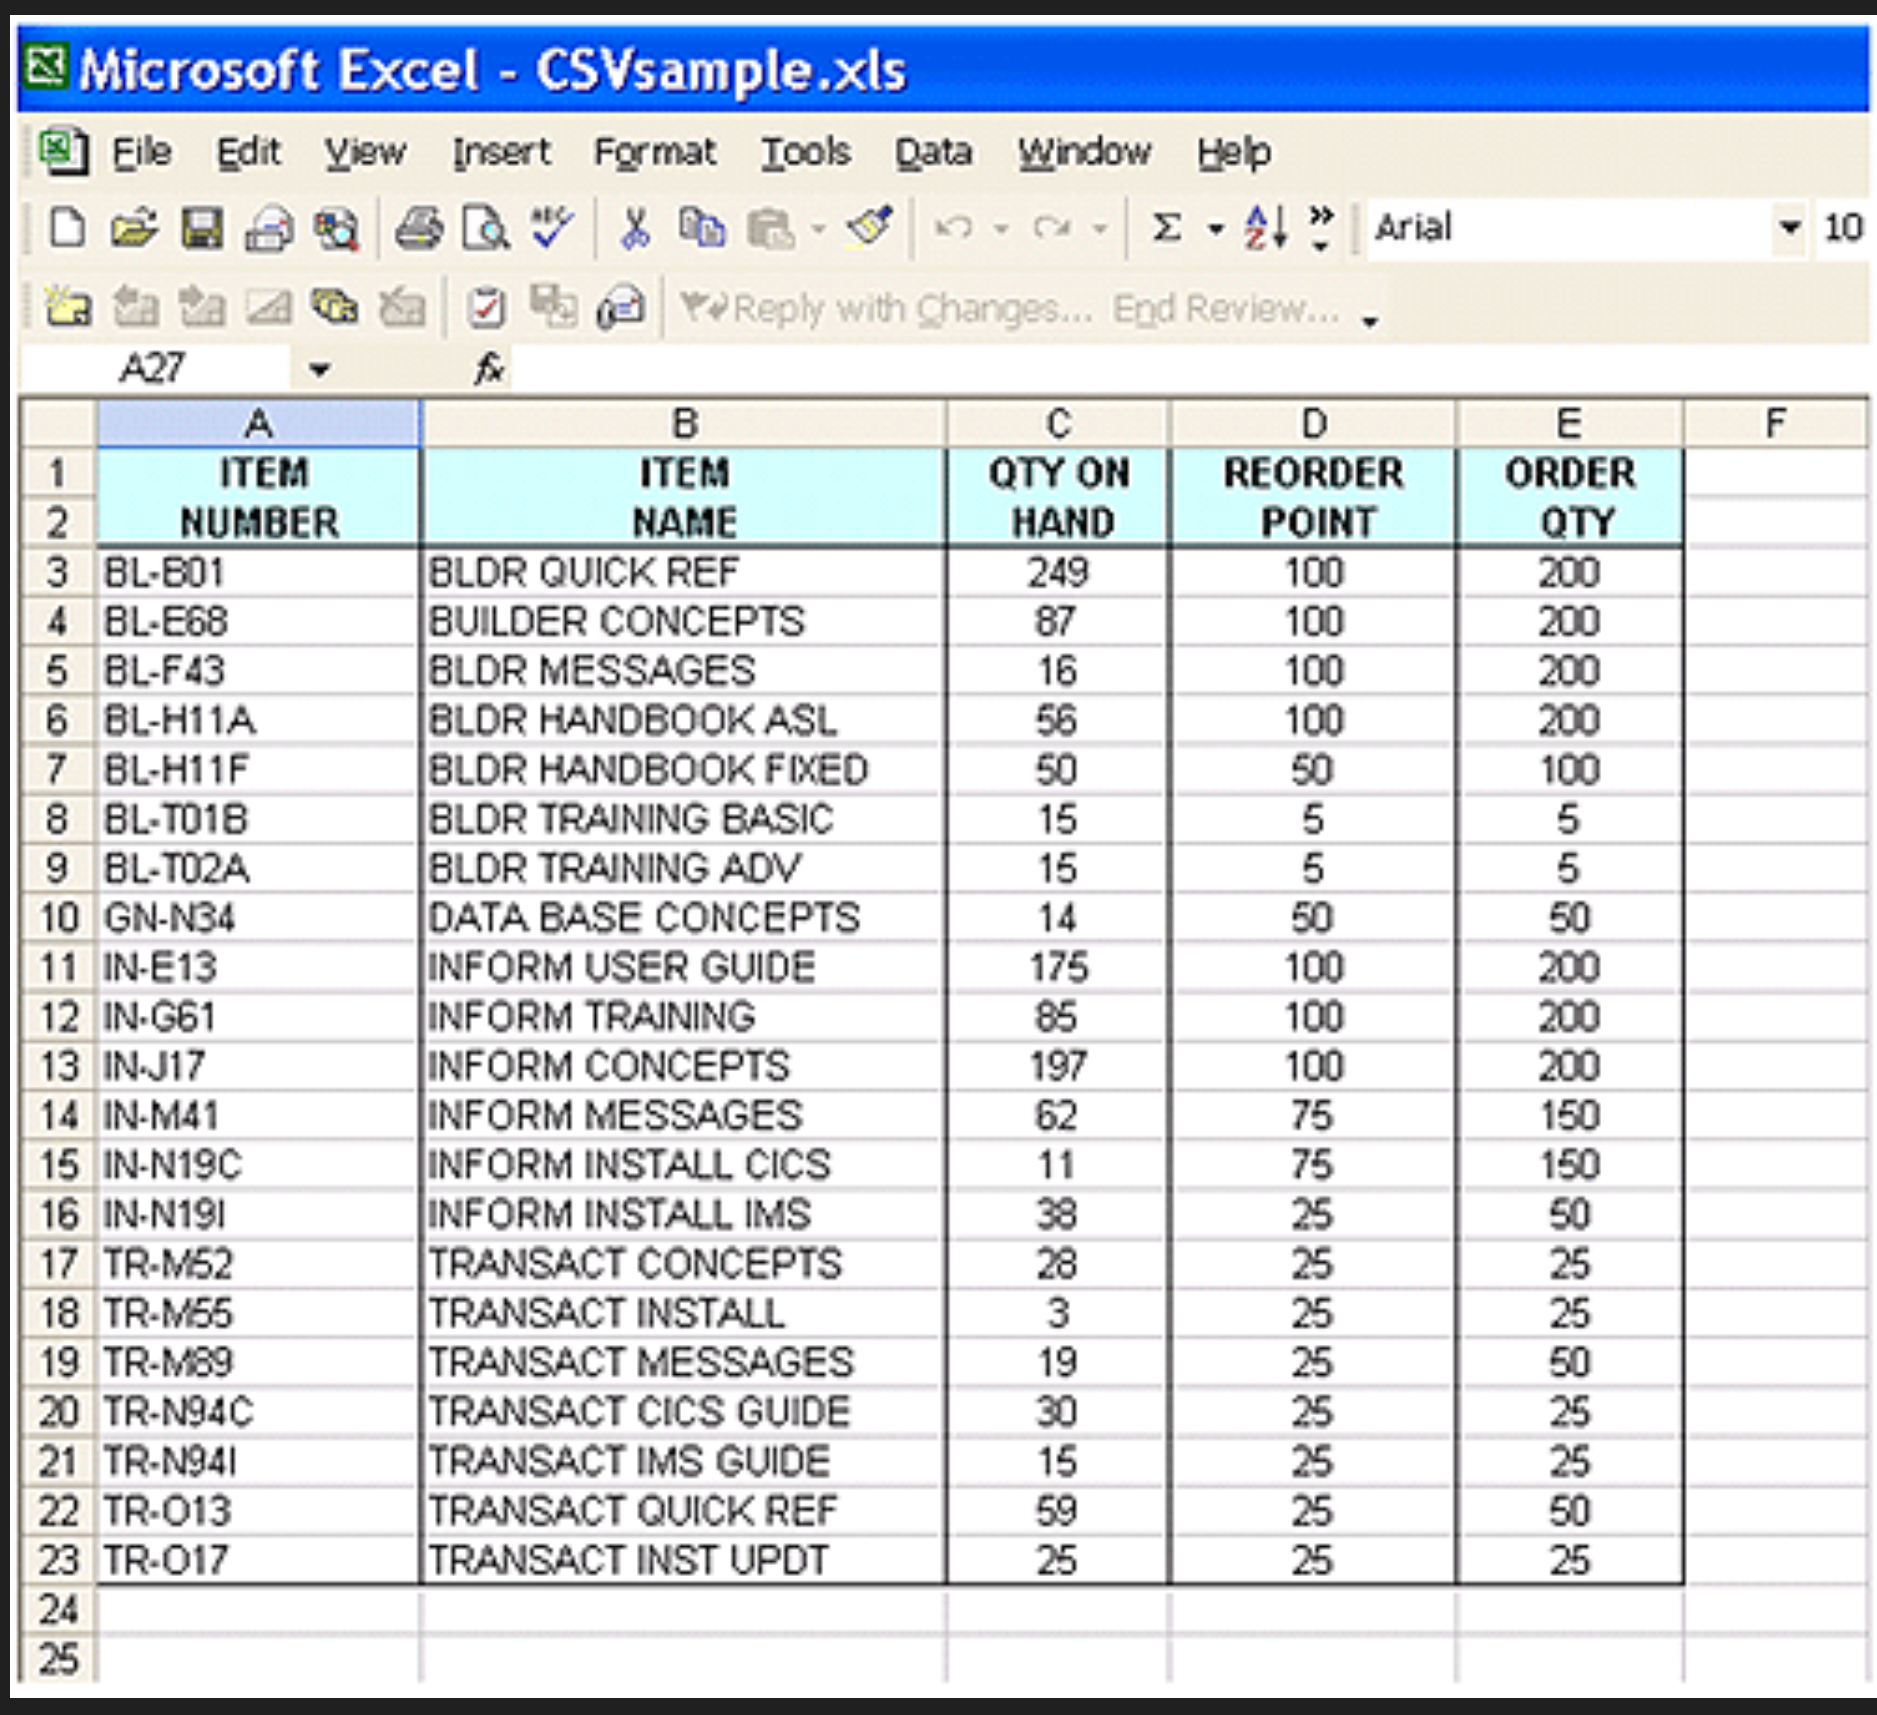Cut selection with the scissors icon

(x=635, y=229)
